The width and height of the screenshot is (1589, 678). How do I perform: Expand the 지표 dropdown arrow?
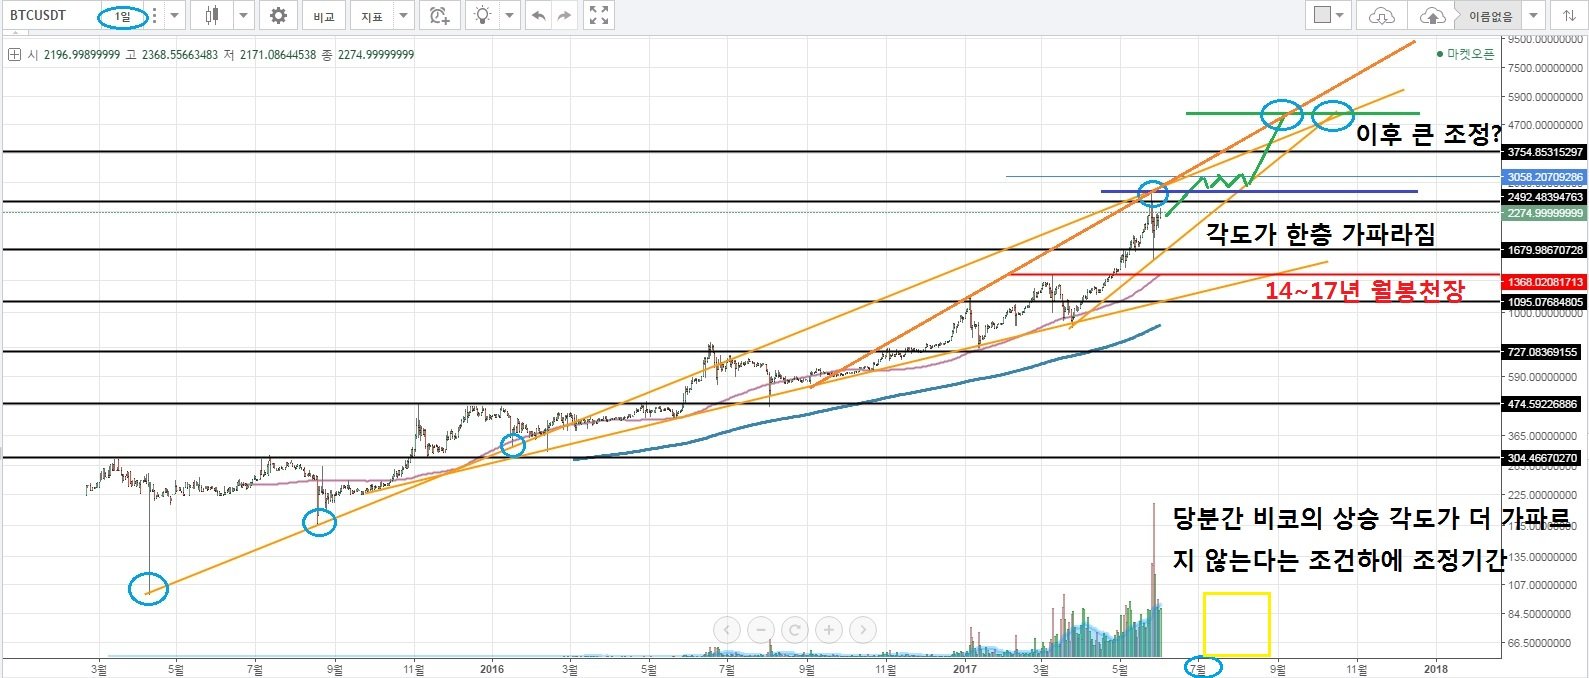point(402,16)
